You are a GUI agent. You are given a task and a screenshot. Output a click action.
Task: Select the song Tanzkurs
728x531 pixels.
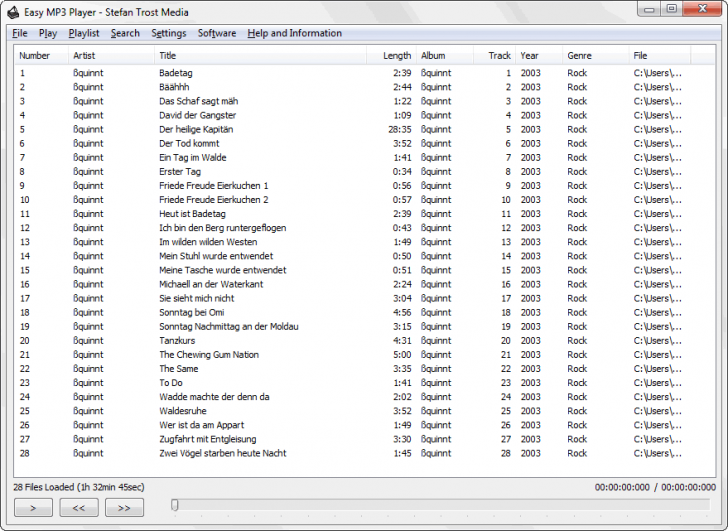[x=177, y=340]
